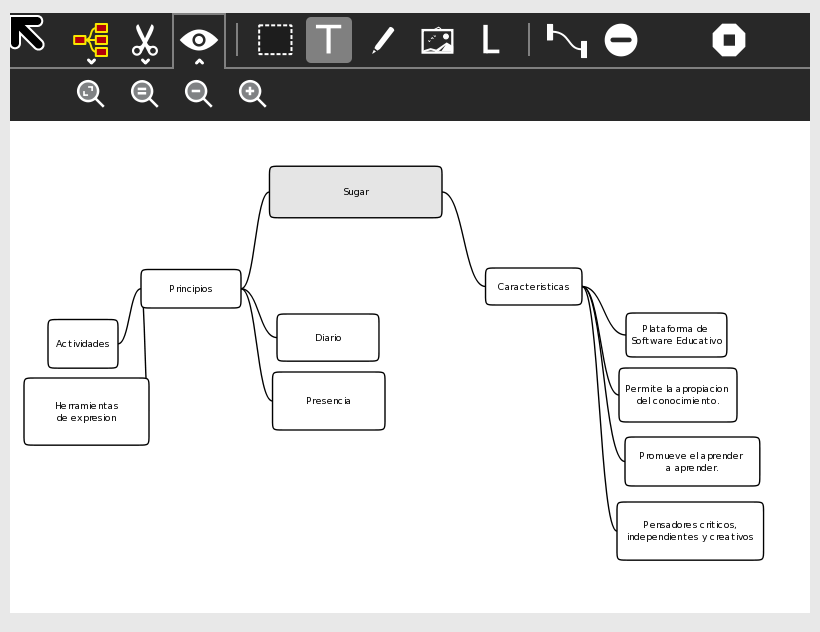Viewport: 820px width, 632px height.
Task: Reset zoom to original size
Action: click(144, 93)
